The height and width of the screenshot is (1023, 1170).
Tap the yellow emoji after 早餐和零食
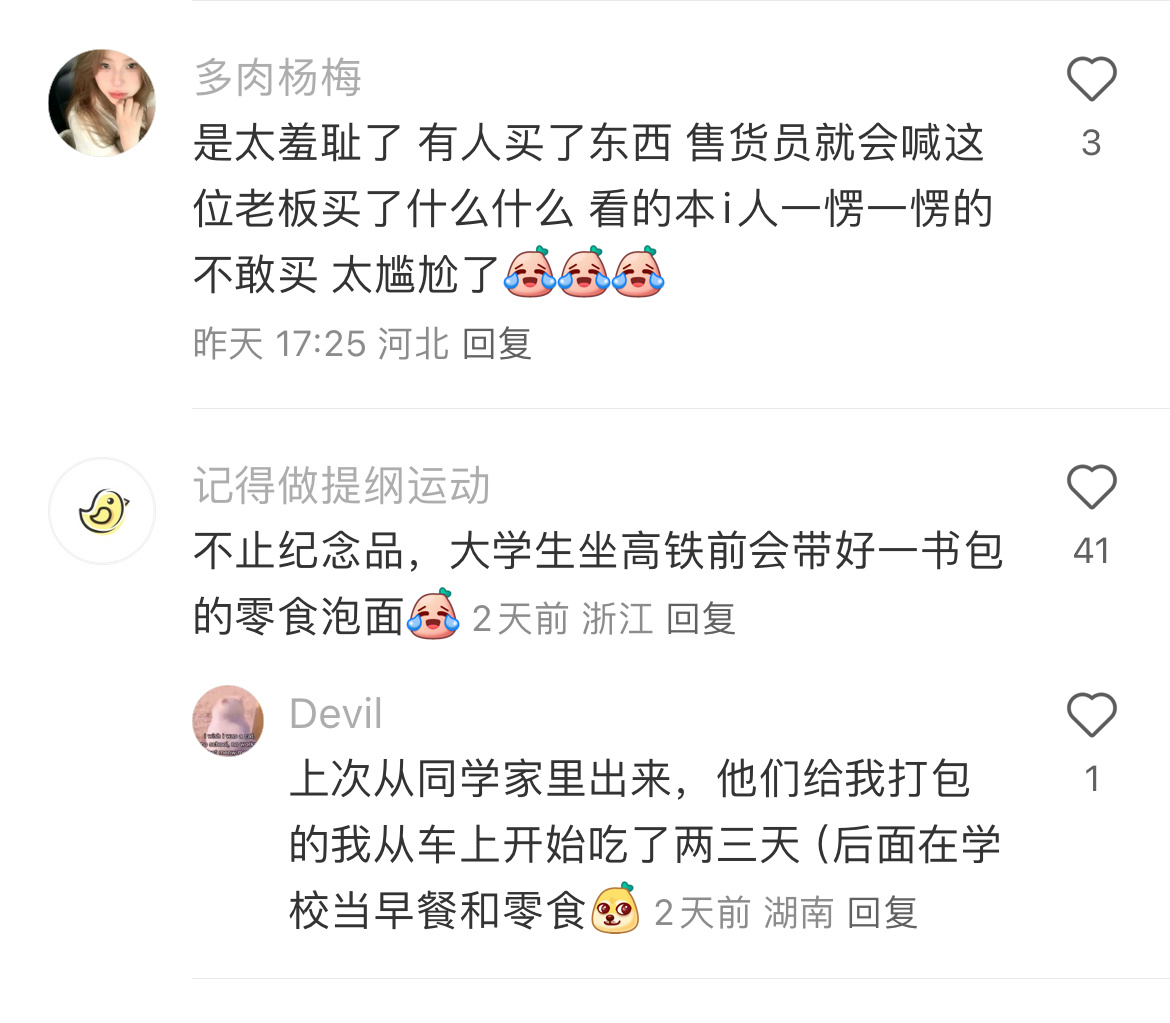[x=615, y=908]
